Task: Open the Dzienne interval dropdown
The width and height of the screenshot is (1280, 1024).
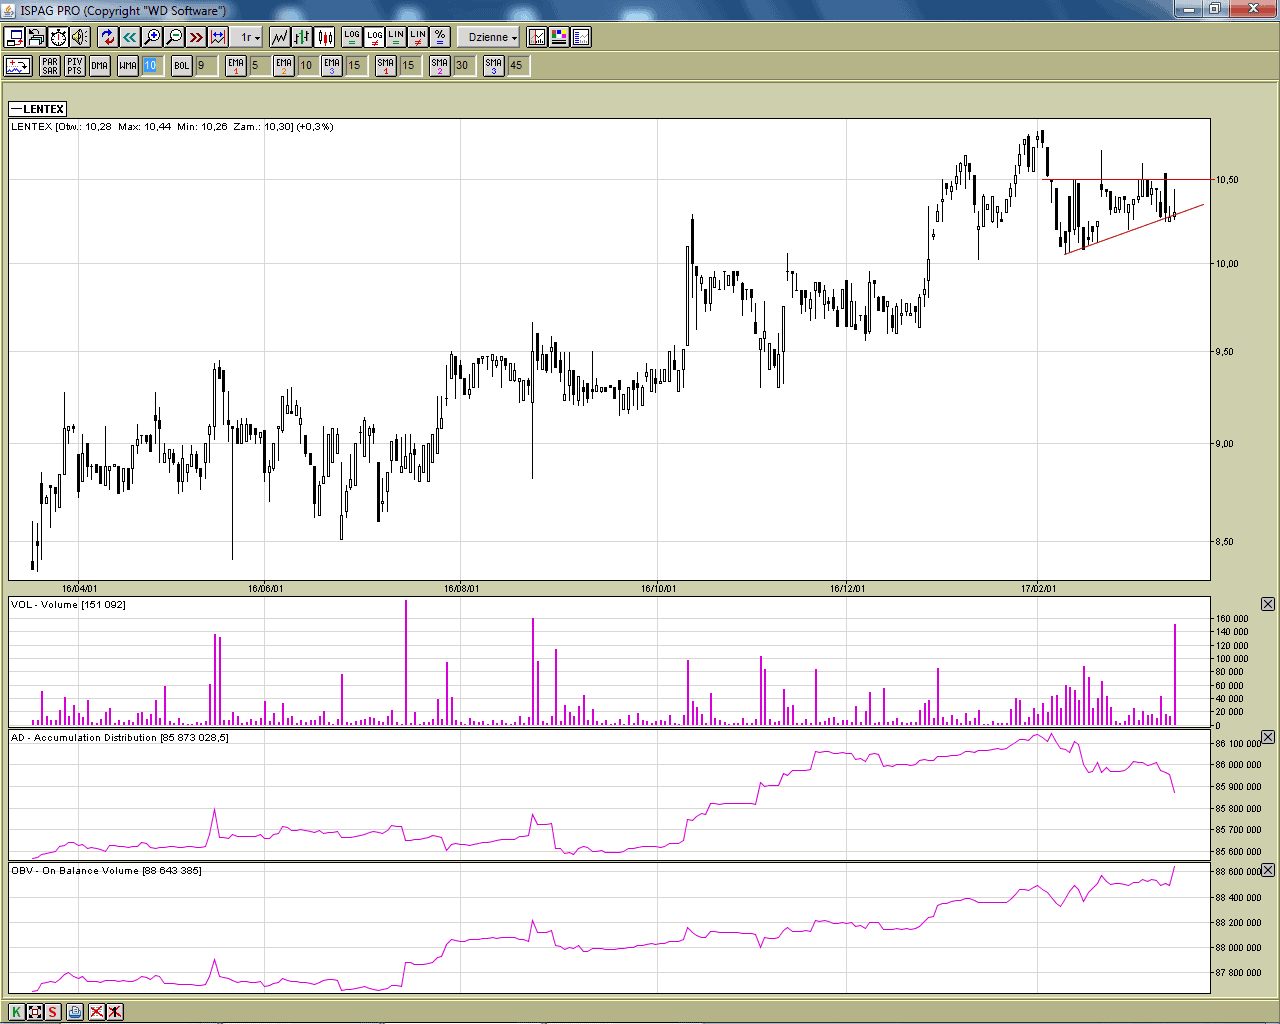Action: [x=492, y=37]
